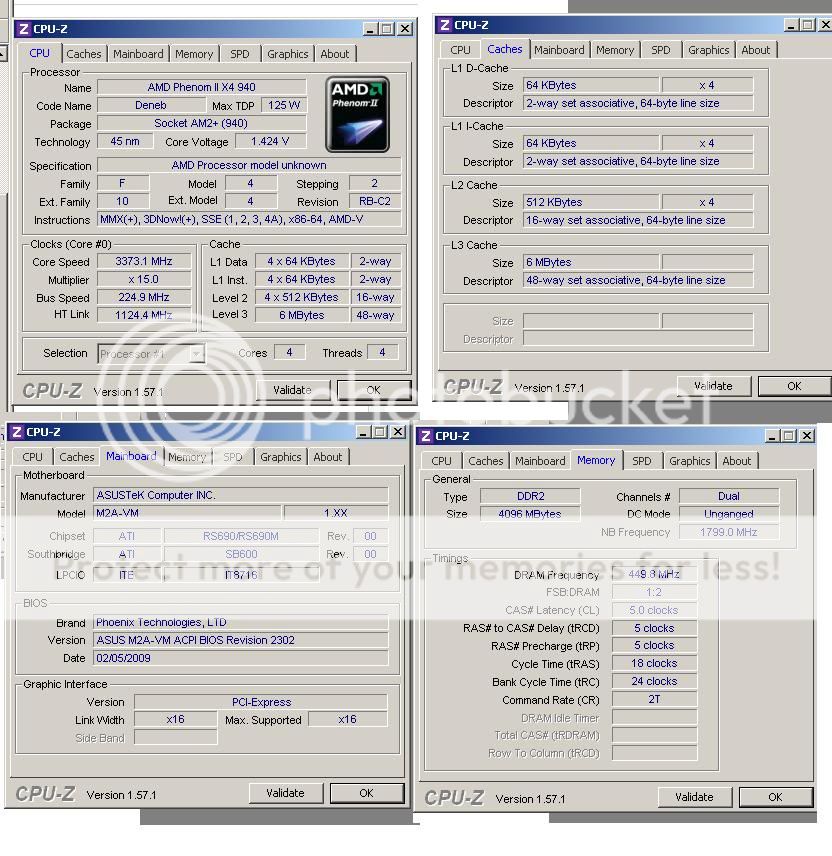Click the core speed value "3373.1 MHz"
The image size is (832, 856).
click(x=144, y=261)
